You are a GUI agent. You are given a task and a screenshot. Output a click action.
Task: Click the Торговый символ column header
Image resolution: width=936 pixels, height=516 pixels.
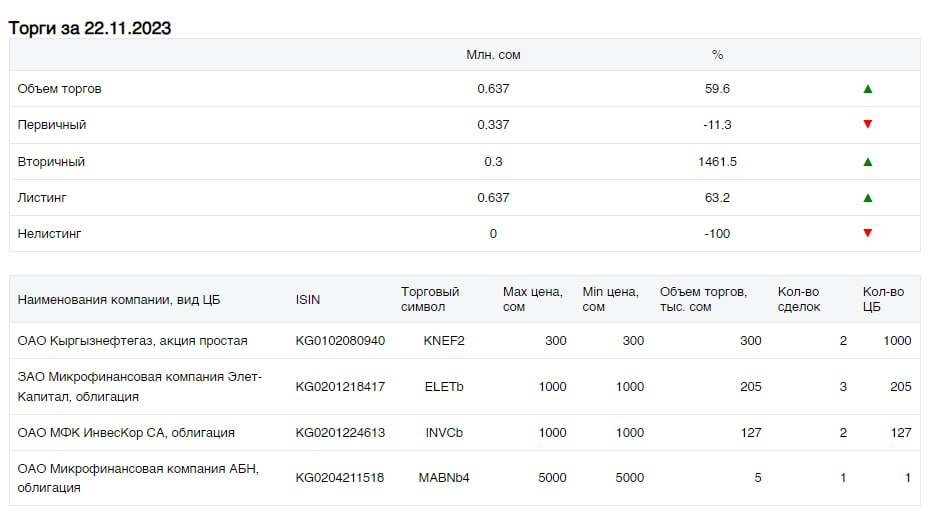[430, 299]
